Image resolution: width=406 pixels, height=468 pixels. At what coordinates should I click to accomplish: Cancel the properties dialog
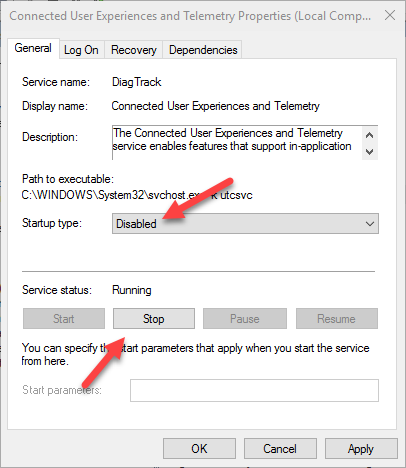[x=280, y=449]
